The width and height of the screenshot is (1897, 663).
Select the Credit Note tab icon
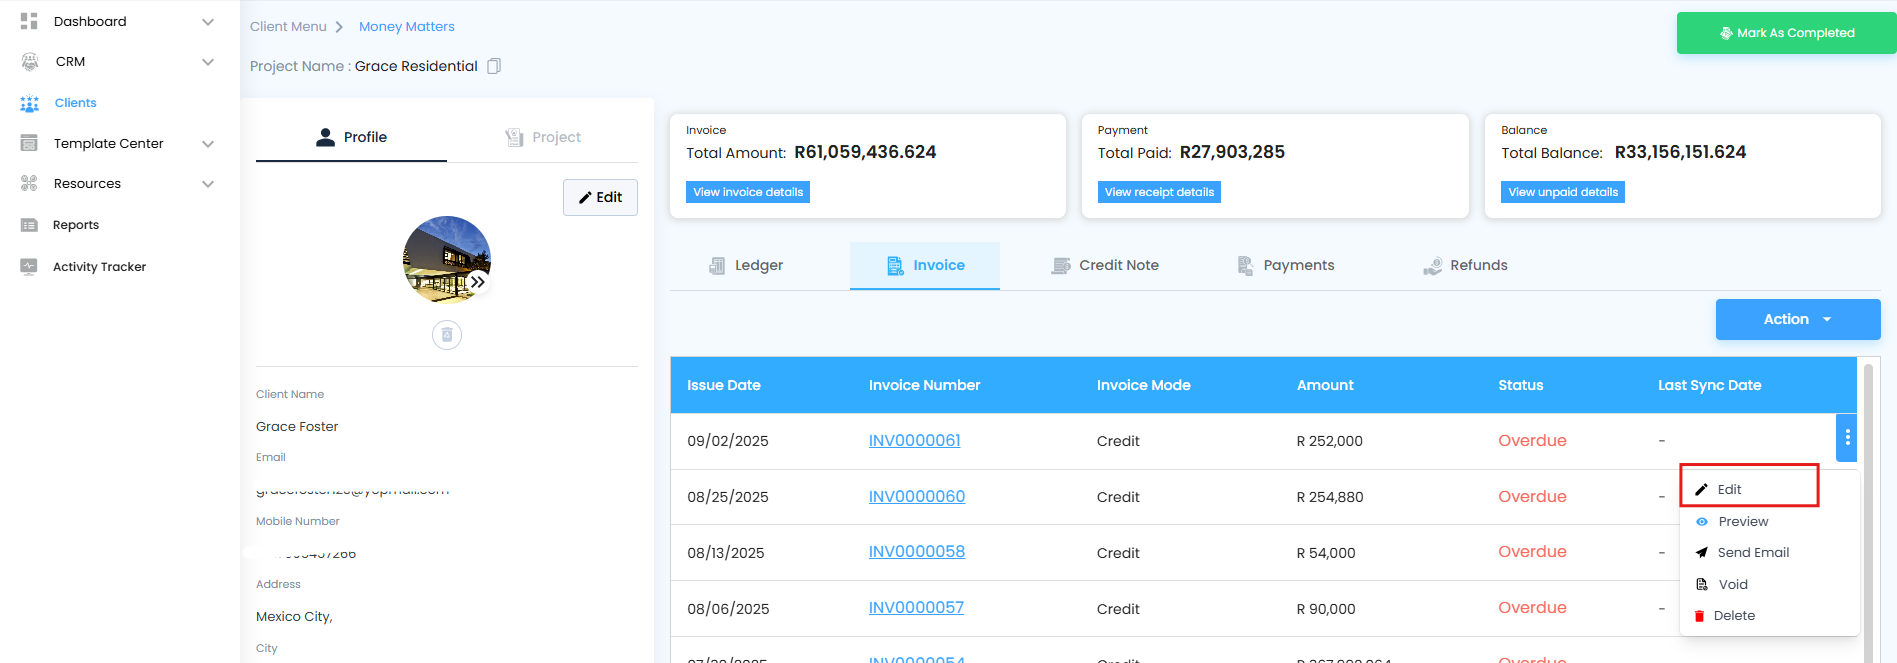(x=1061, y=265)
